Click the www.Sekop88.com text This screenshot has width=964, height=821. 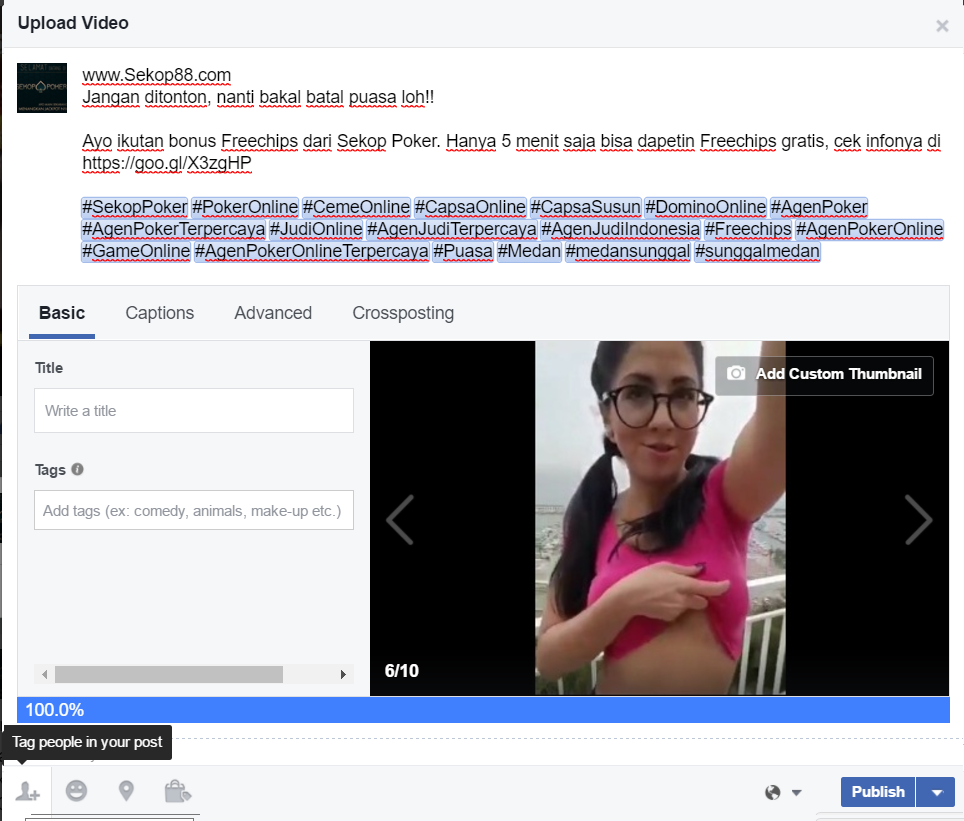pos(157,75)
